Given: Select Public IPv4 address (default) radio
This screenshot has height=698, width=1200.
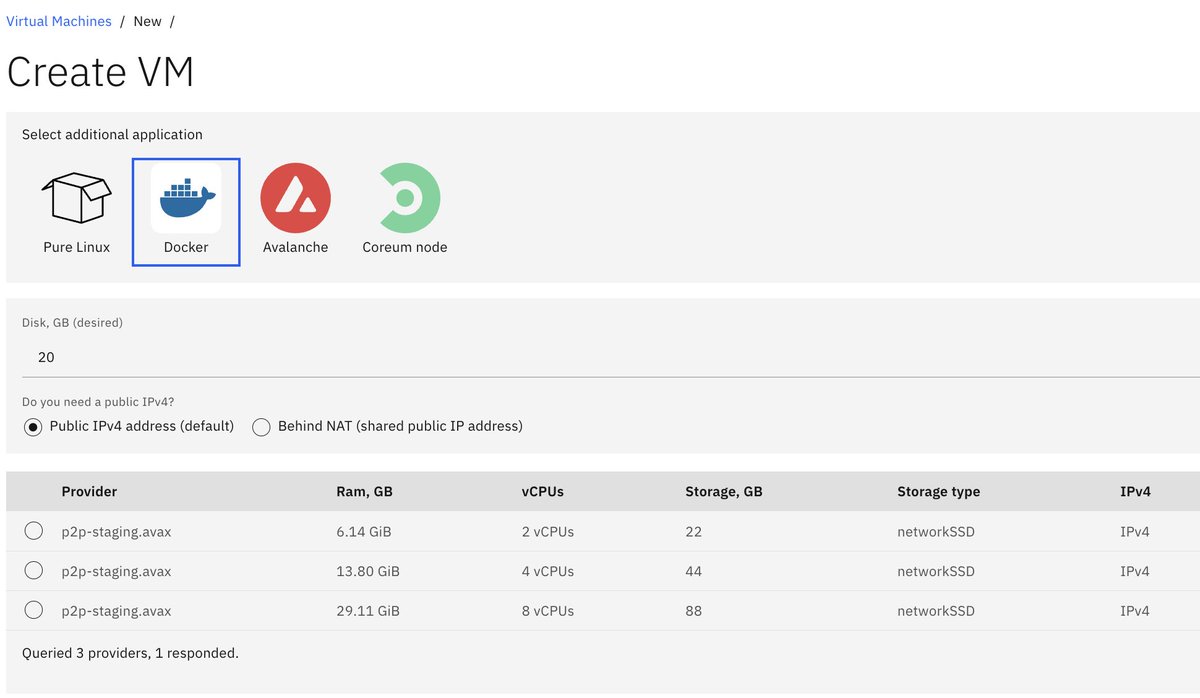Looking at the screenshot, I should (x=33, y=427).
